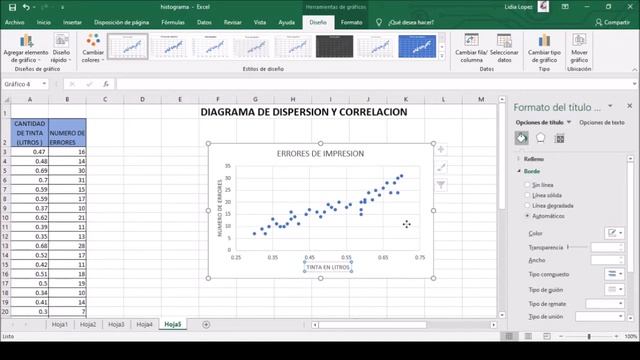Click Cambiar fila/columna button

pos(471,48)
